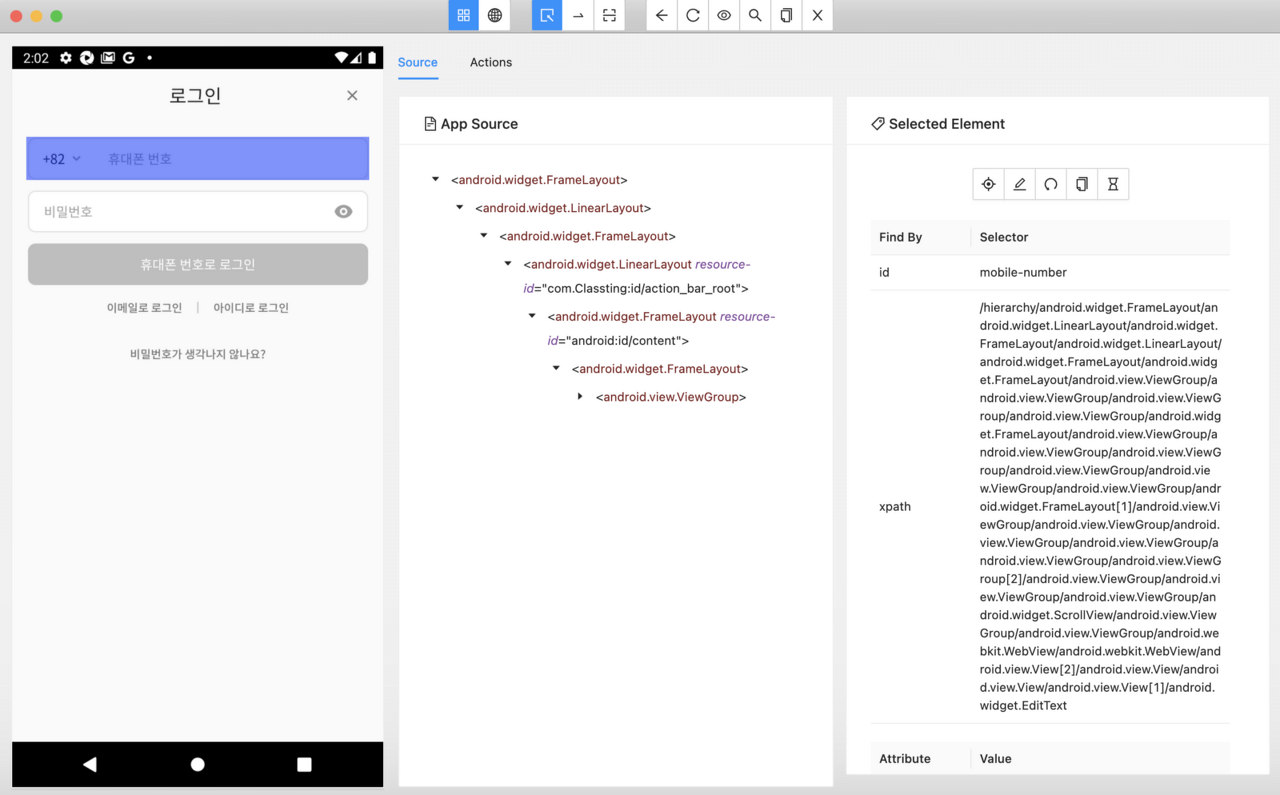
Task: Click the App Source panel title
Action: click(x=471, y=124)
